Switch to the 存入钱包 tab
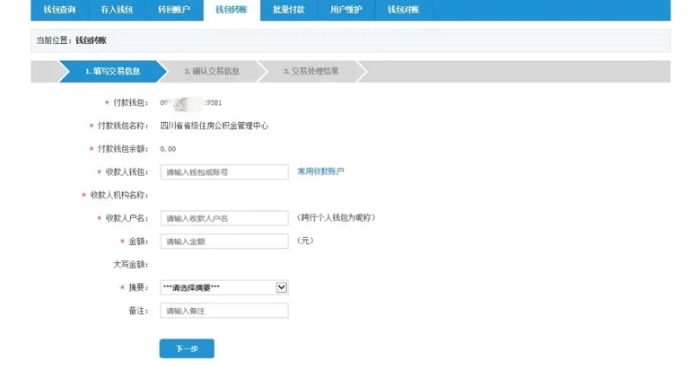Image resolution: width=700 pixels, height=378 pixels. coord(117,10)
